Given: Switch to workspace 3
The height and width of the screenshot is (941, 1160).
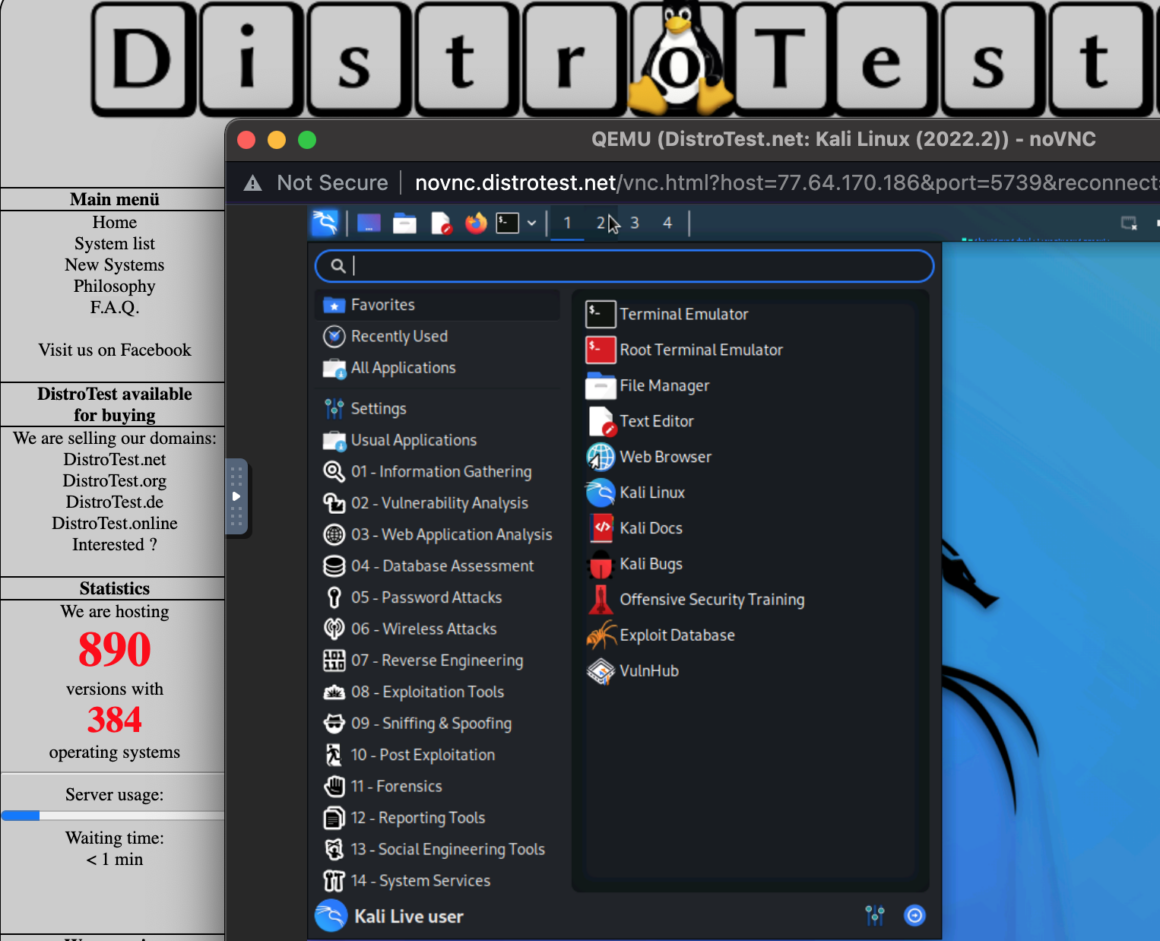Looking at the screenshot, I should (634, 223).
